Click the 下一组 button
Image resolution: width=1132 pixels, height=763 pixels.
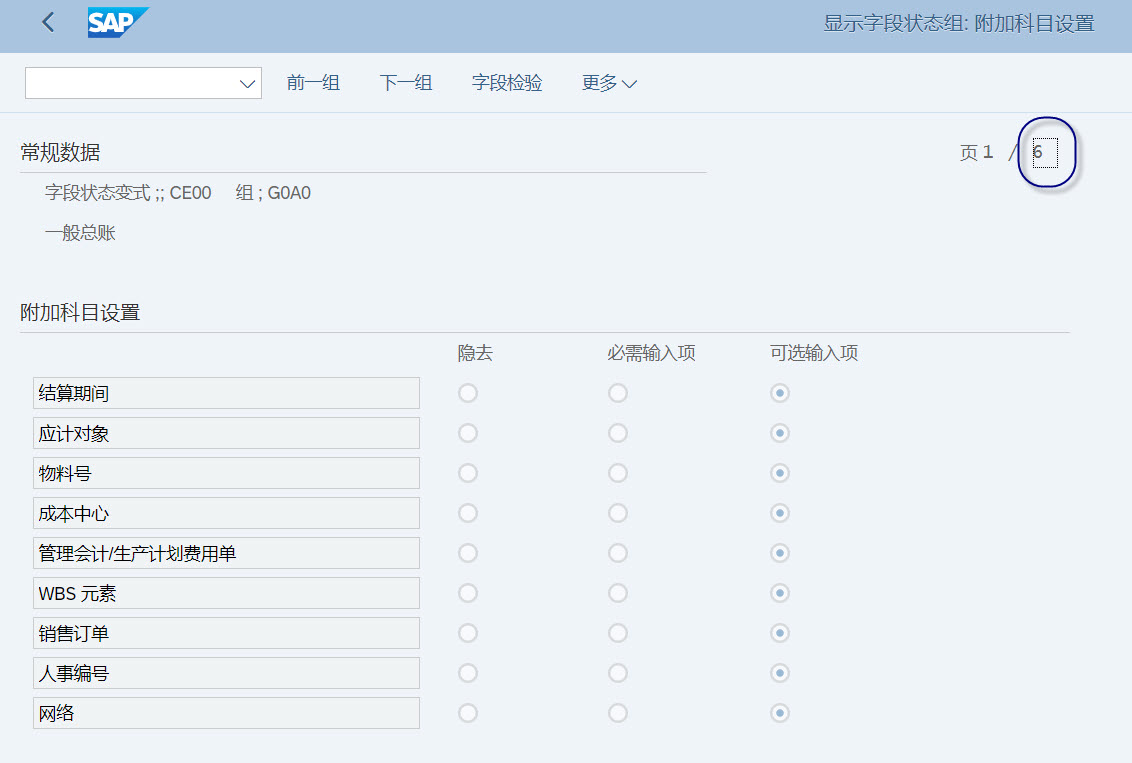(405, 83)
